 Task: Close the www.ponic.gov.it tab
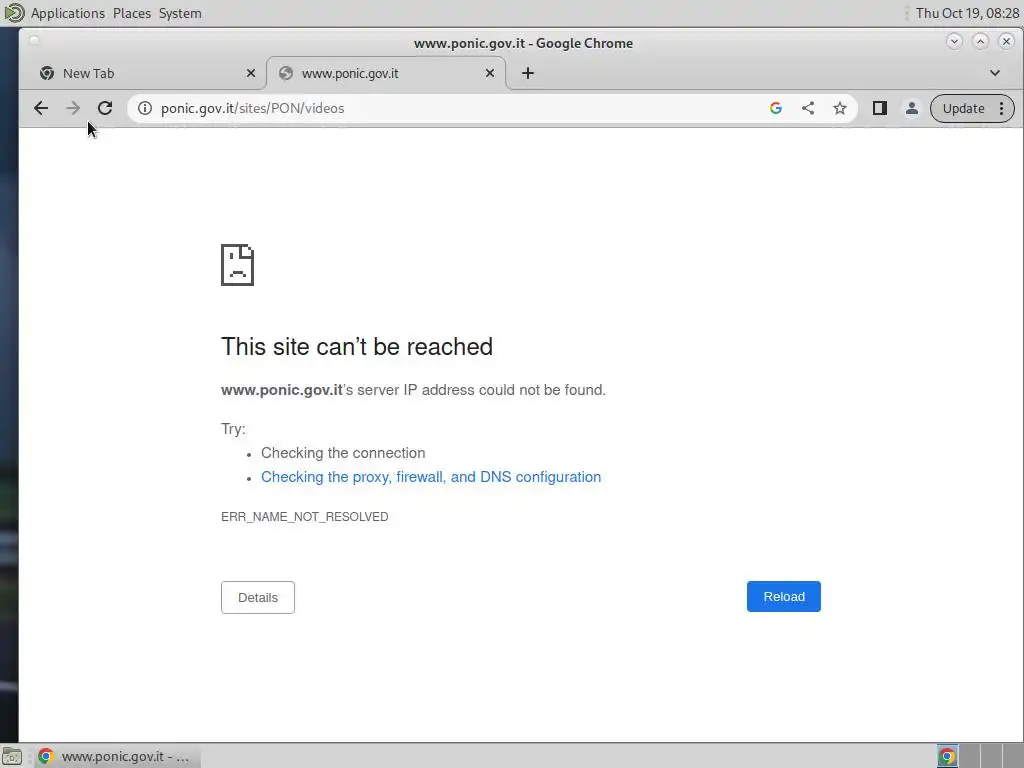(x=490, y=73)
